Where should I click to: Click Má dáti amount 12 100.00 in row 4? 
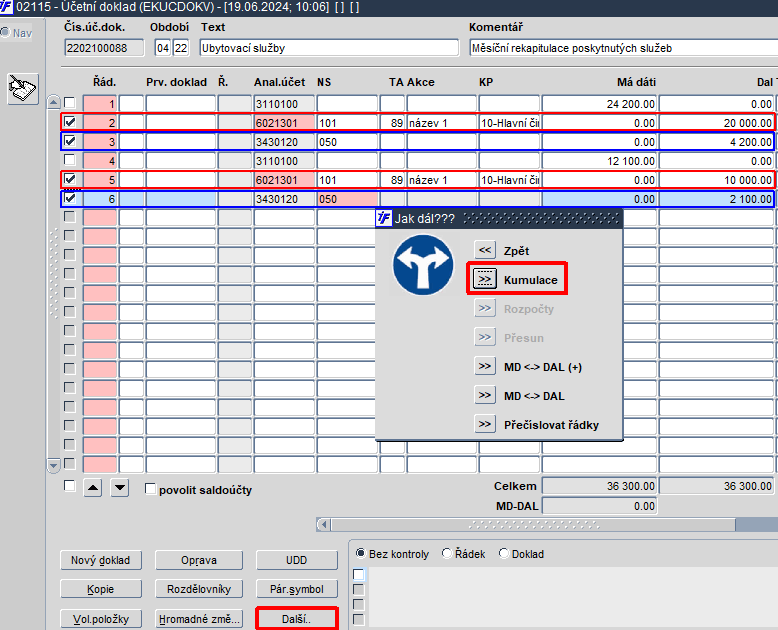[x=599, y=161]
